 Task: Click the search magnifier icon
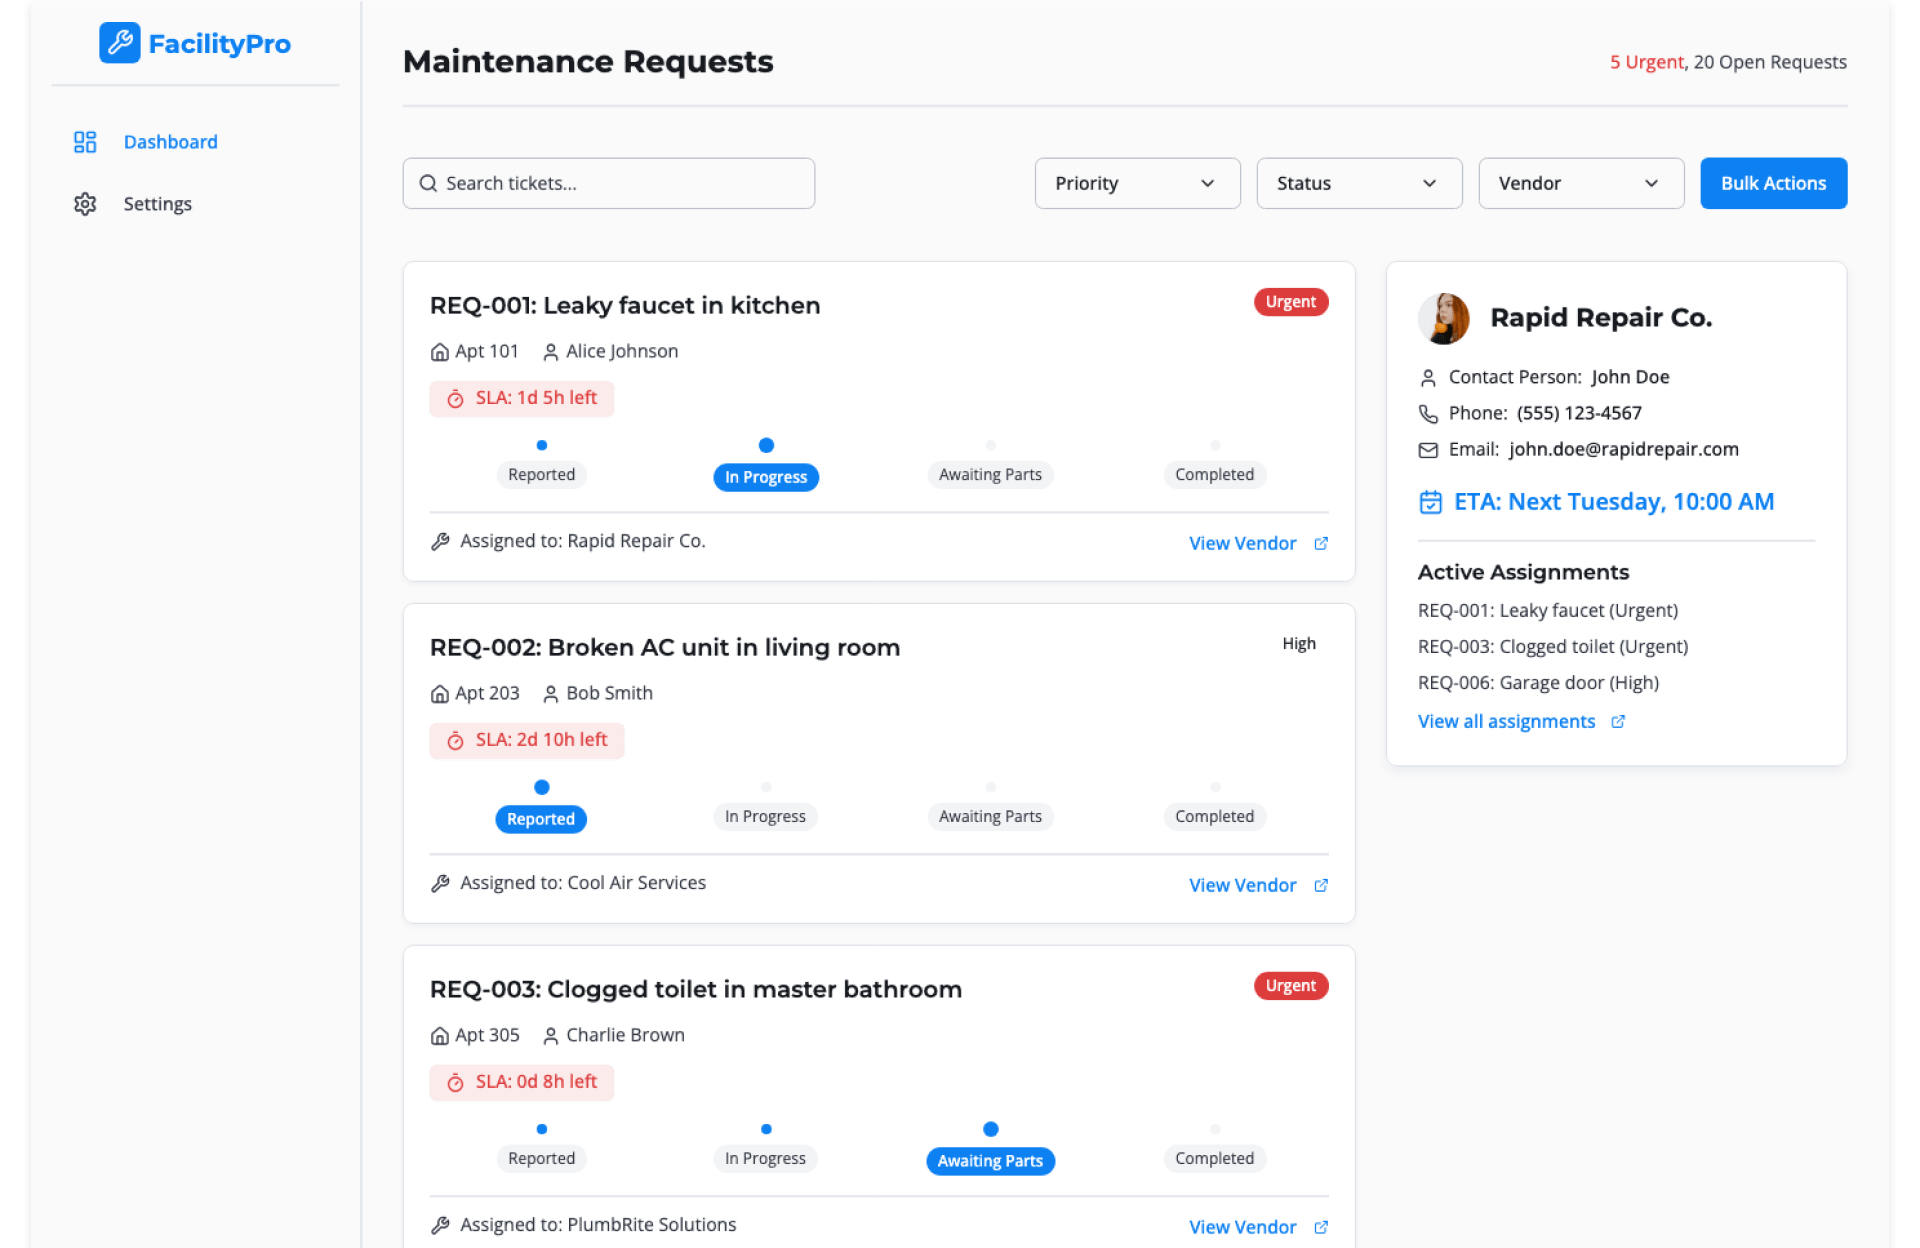coord(428,183)
